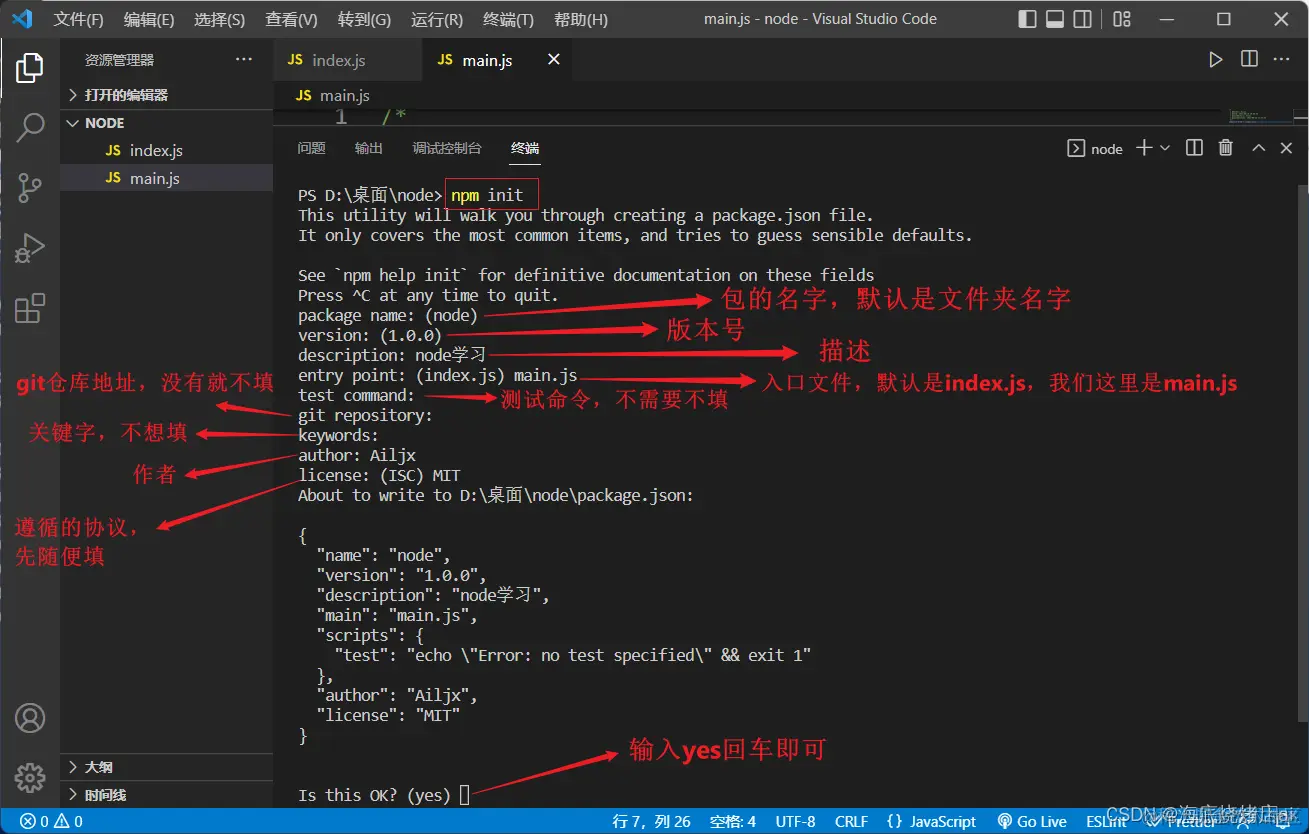Open the Accounts menu icon
Screen dimensions: 1309x834
tap(30, 718)
